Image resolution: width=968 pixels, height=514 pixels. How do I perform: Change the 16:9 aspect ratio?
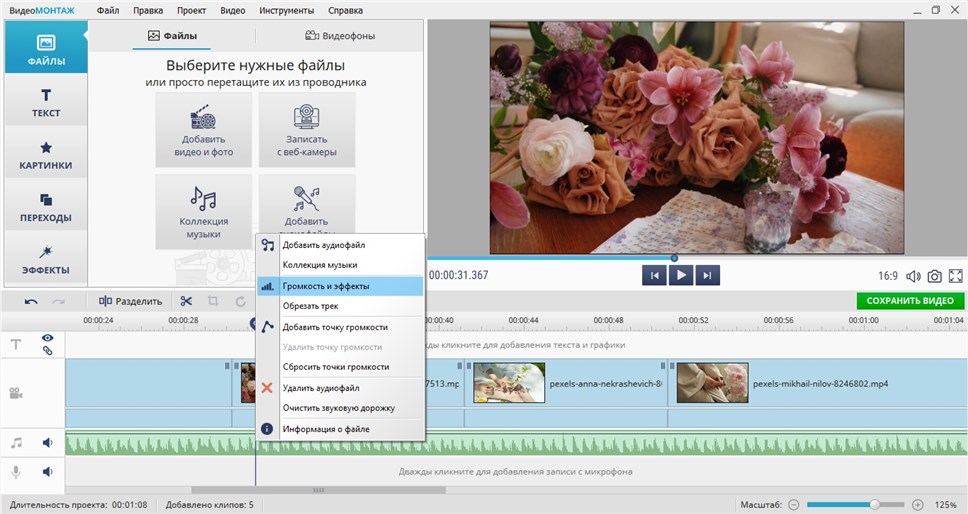[888, 276]
